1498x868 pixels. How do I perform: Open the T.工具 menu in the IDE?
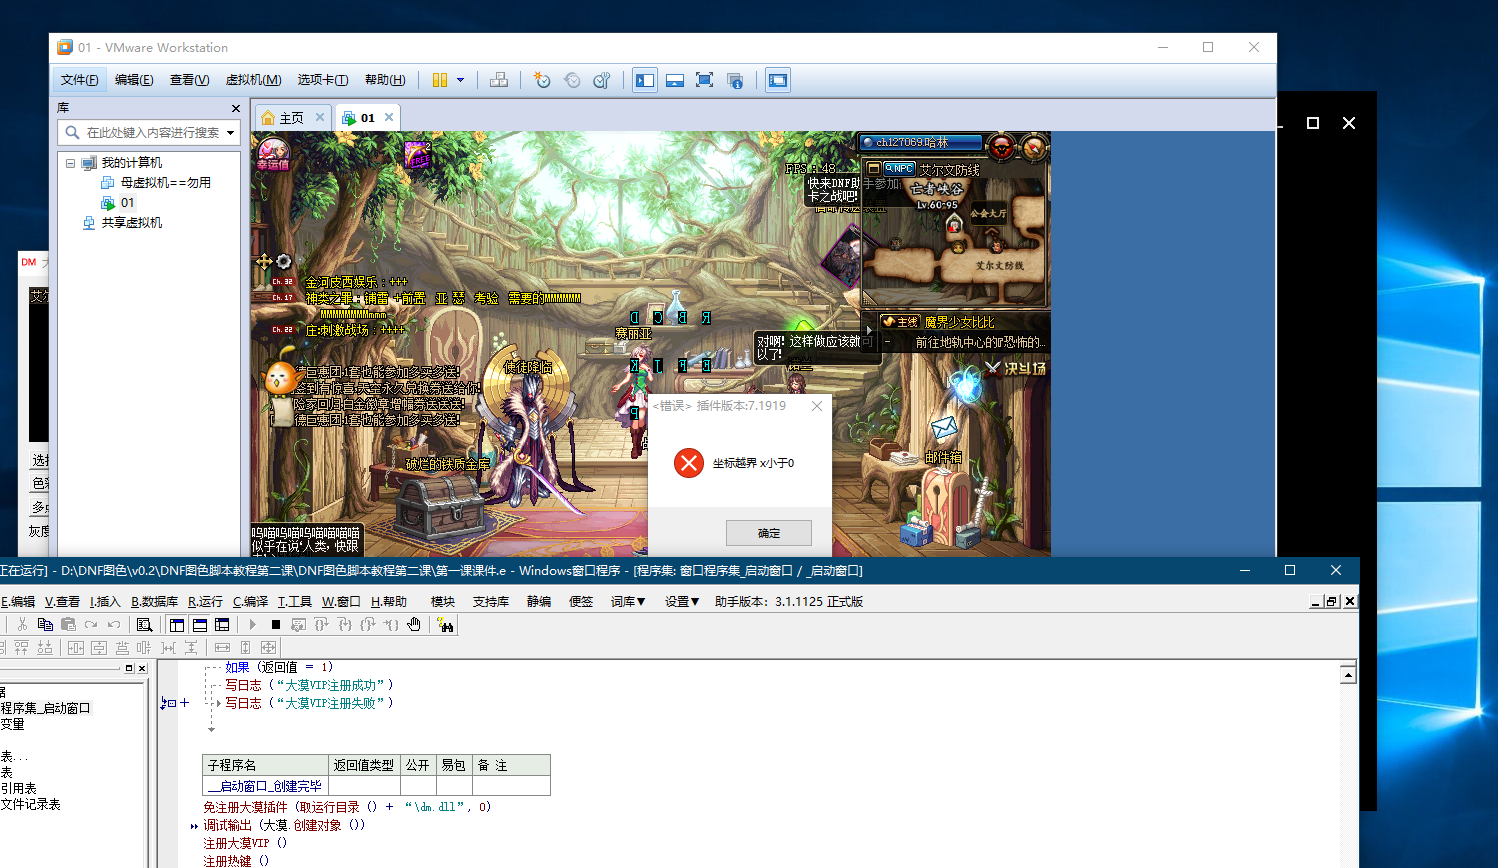point(294,601)
